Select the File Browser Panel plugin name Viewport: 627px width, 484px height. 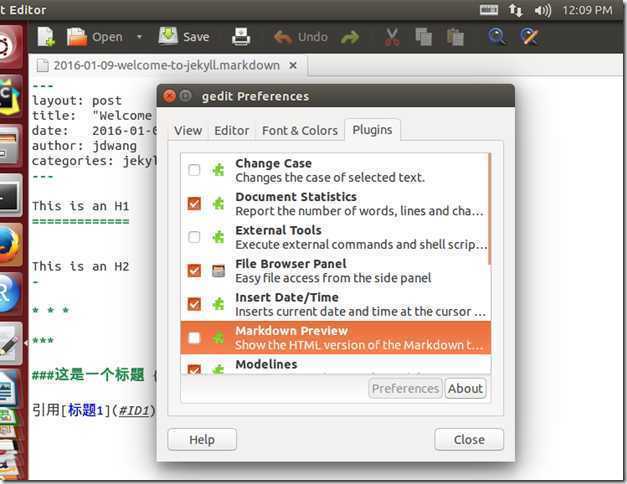291,264
